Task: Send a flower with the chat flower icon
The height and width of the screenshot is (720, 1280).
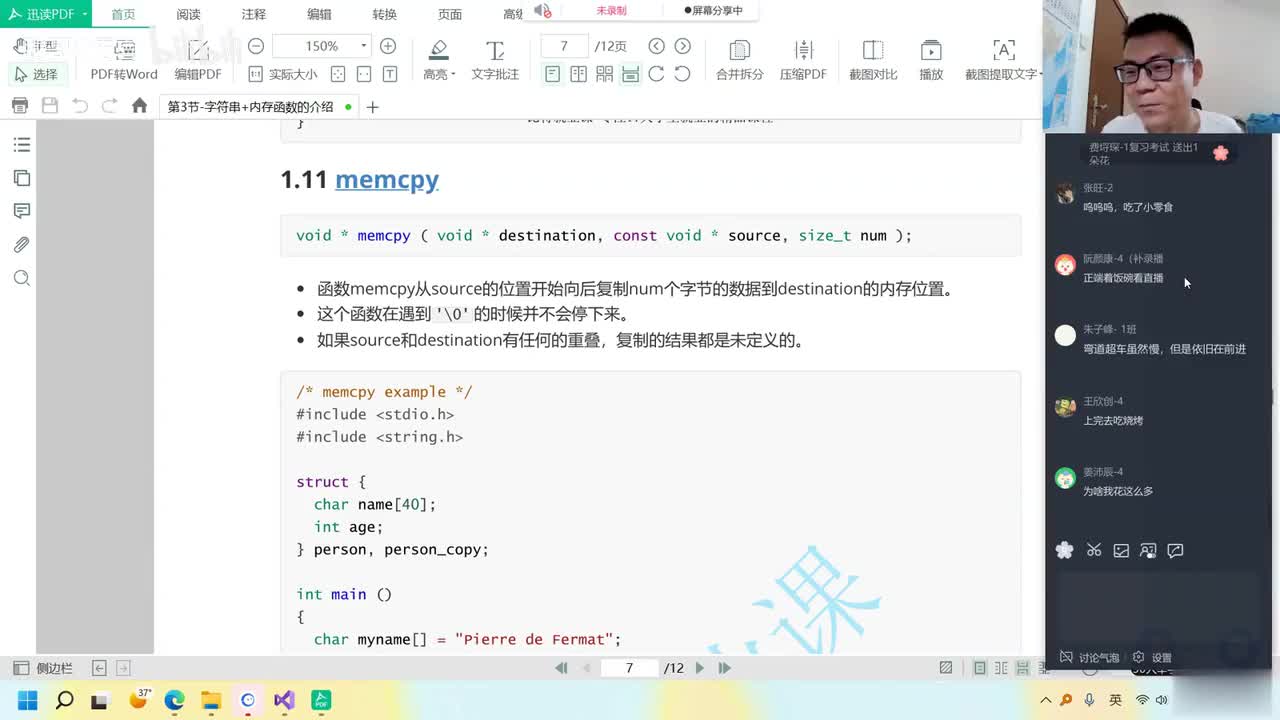Action: click(1065, 550)
